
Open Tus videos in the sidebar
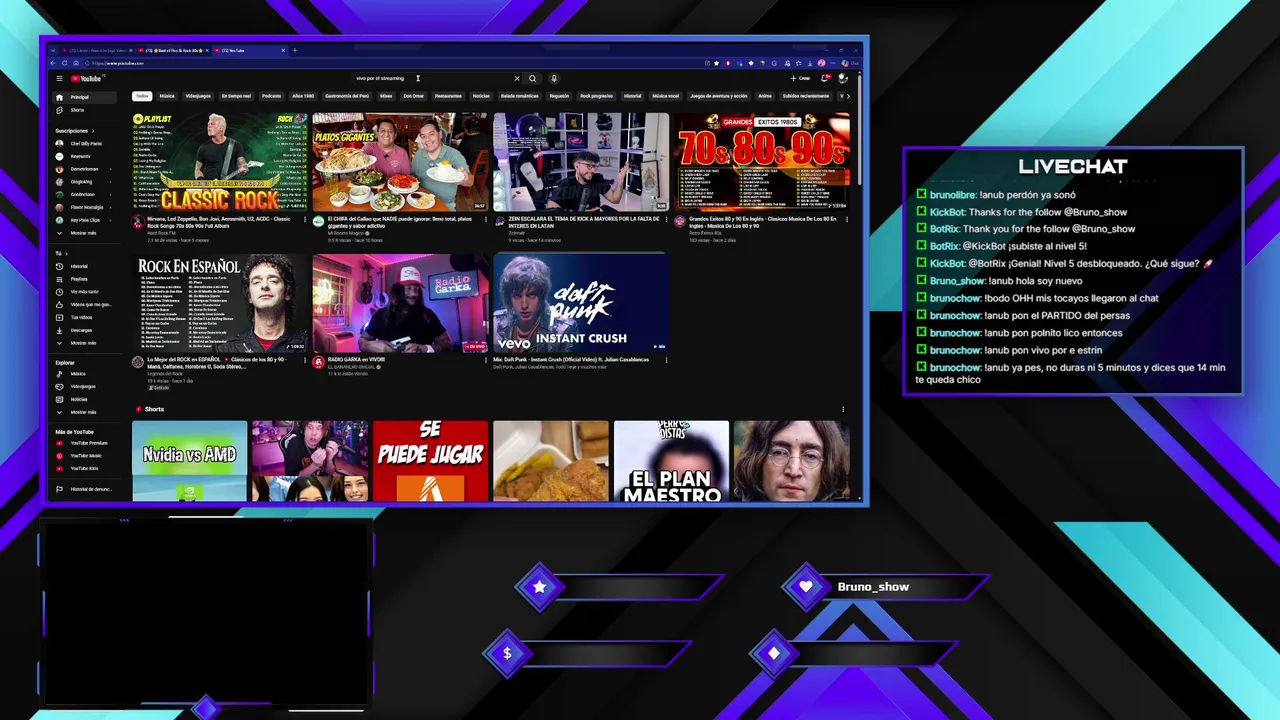(84, 317)
